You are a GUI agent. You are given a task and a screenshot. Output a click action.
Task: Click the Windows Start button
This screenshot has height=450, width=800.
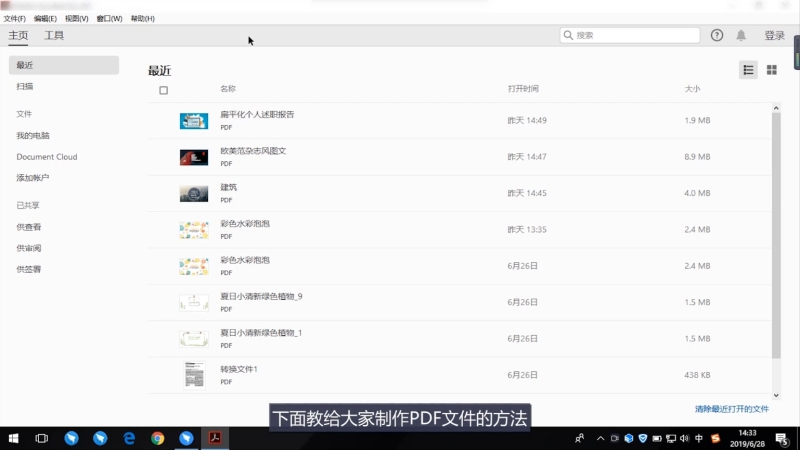tap(14, 438)
